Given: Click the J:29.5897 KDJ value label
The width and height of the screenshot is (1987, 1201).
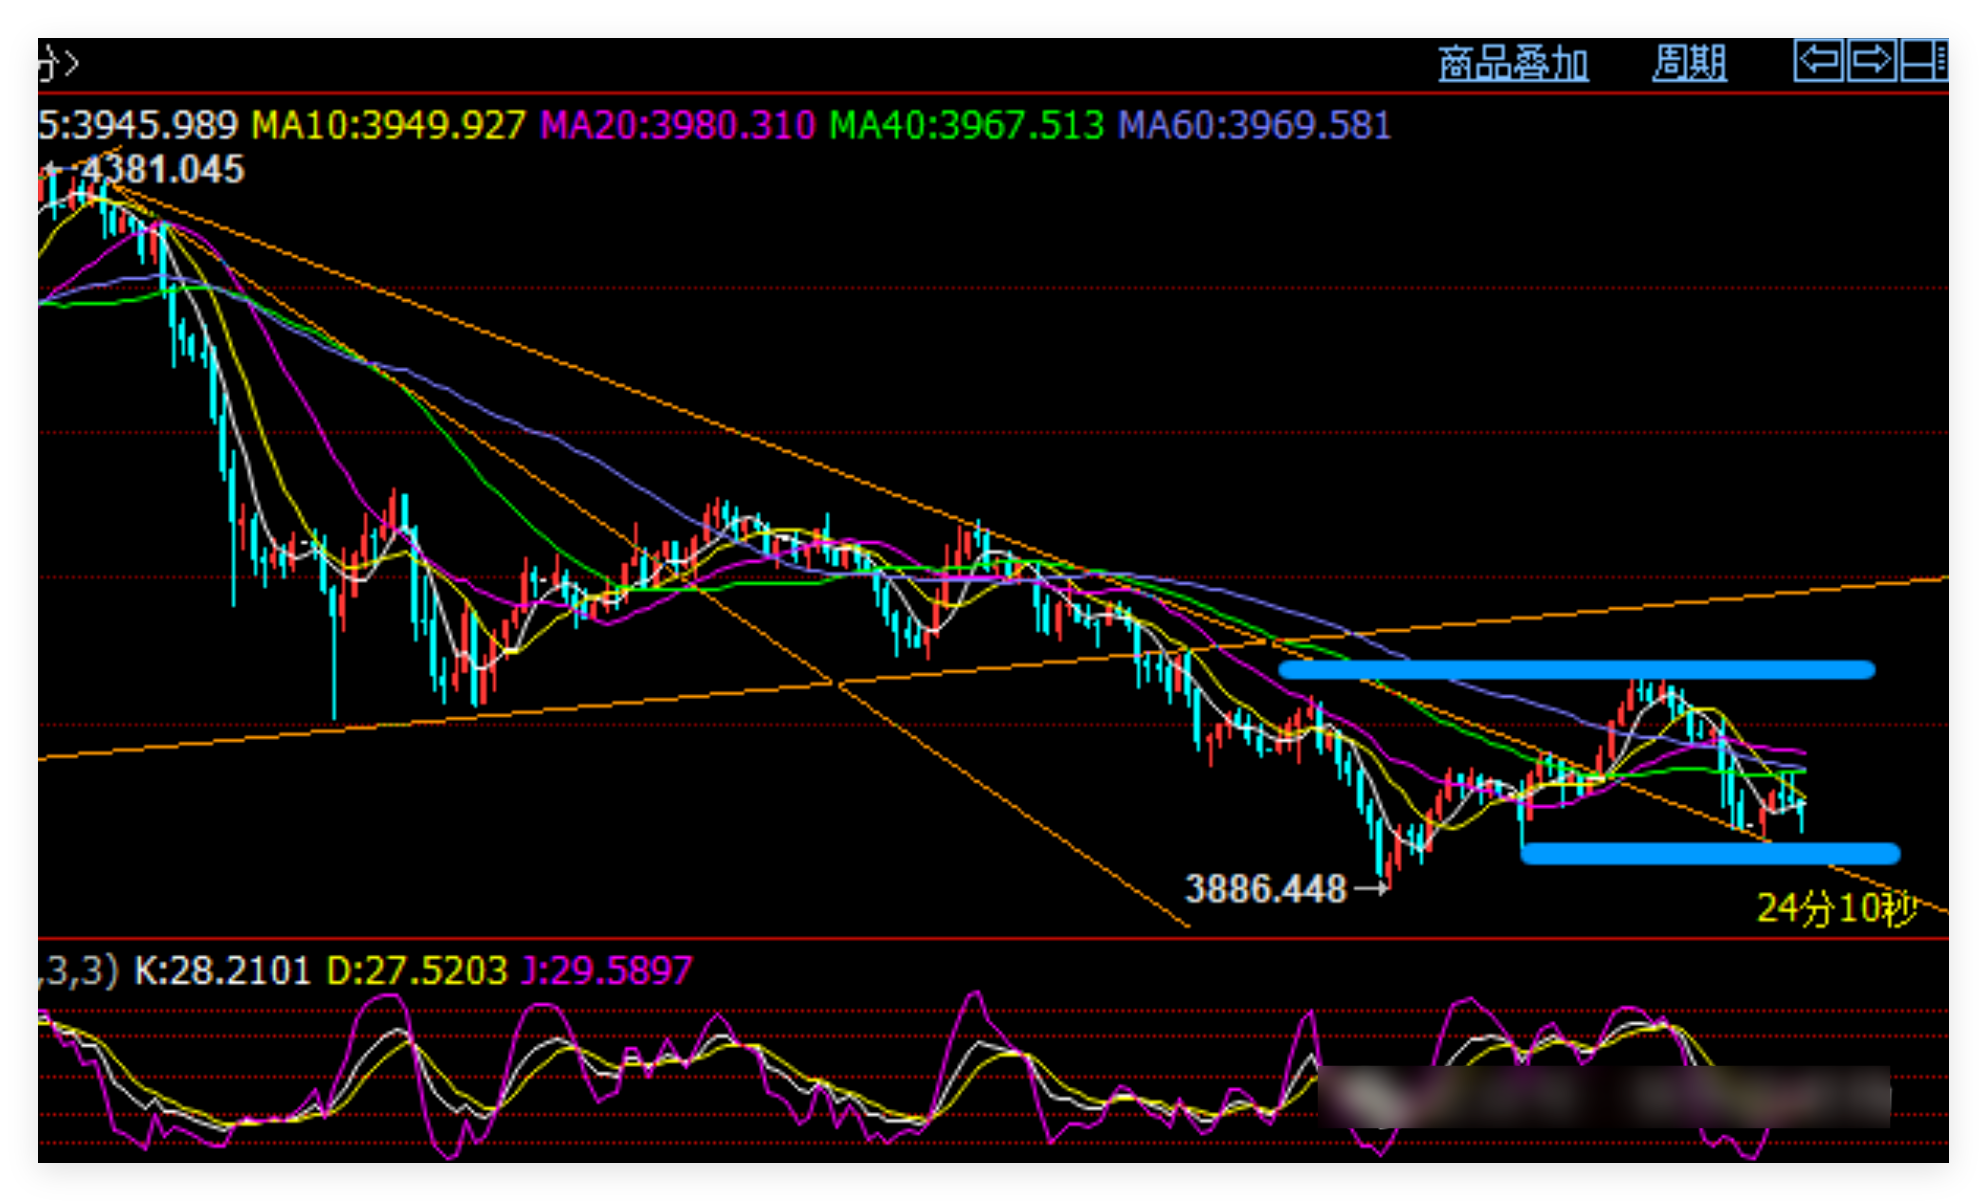Looking at the screenshot, I should click(x=606, y=971).
